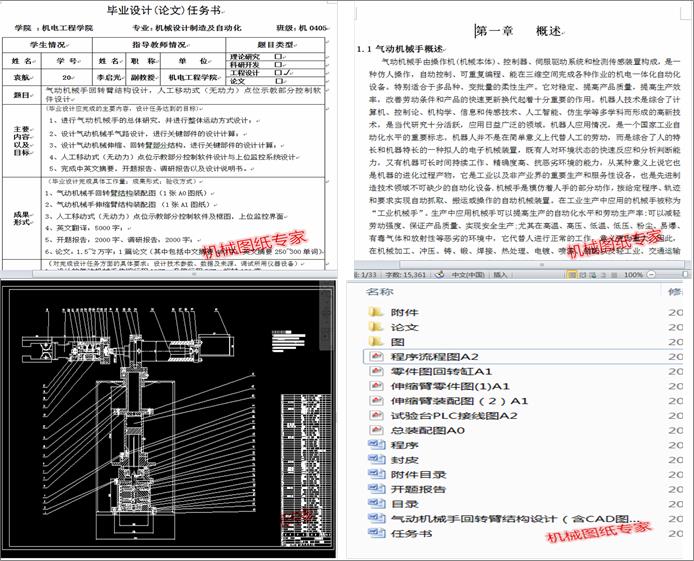The height and width of the screenshot is (561, 694).
Task: Select the 试验台PLC接线图A2 drawing file
Action: 443,415
